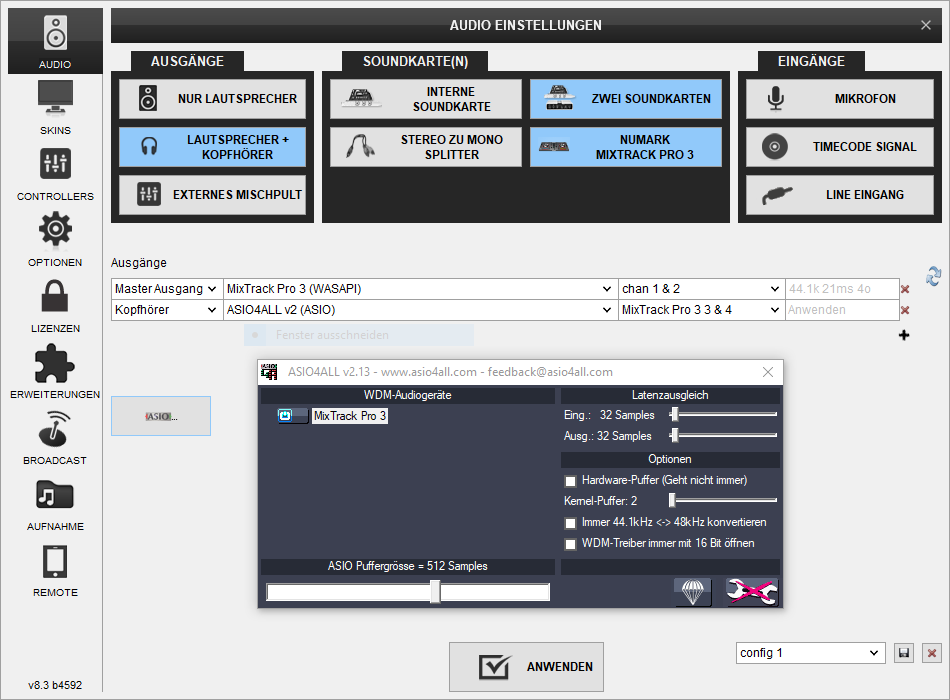Choose Interne Soundkarte option
950x700 pixels.
(x=425, y=99)
